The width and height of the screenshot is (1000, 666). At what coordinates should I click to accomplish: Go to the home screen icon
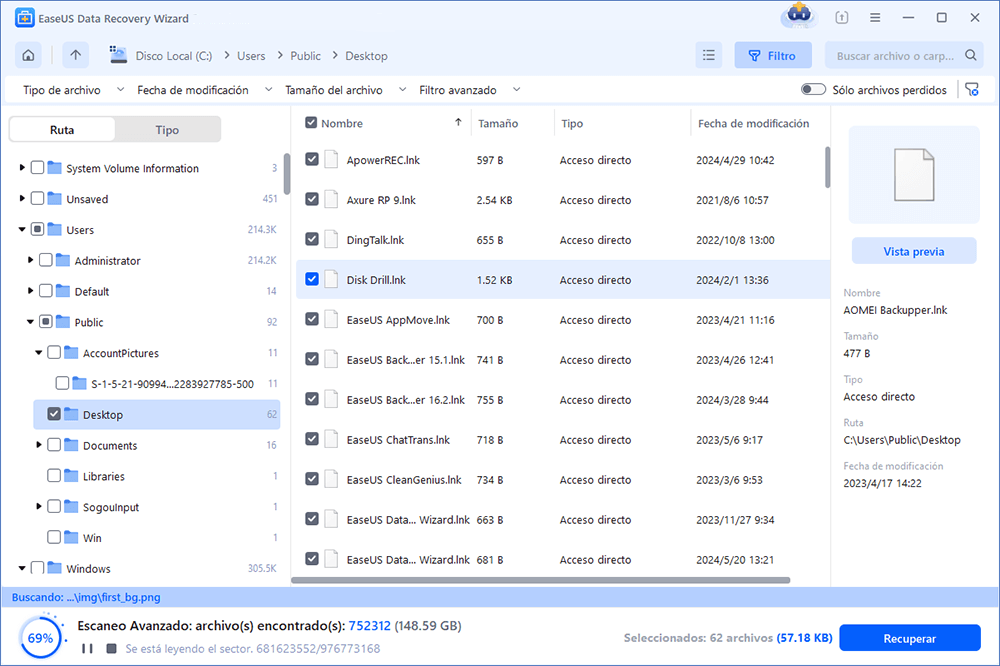[28, 56]
